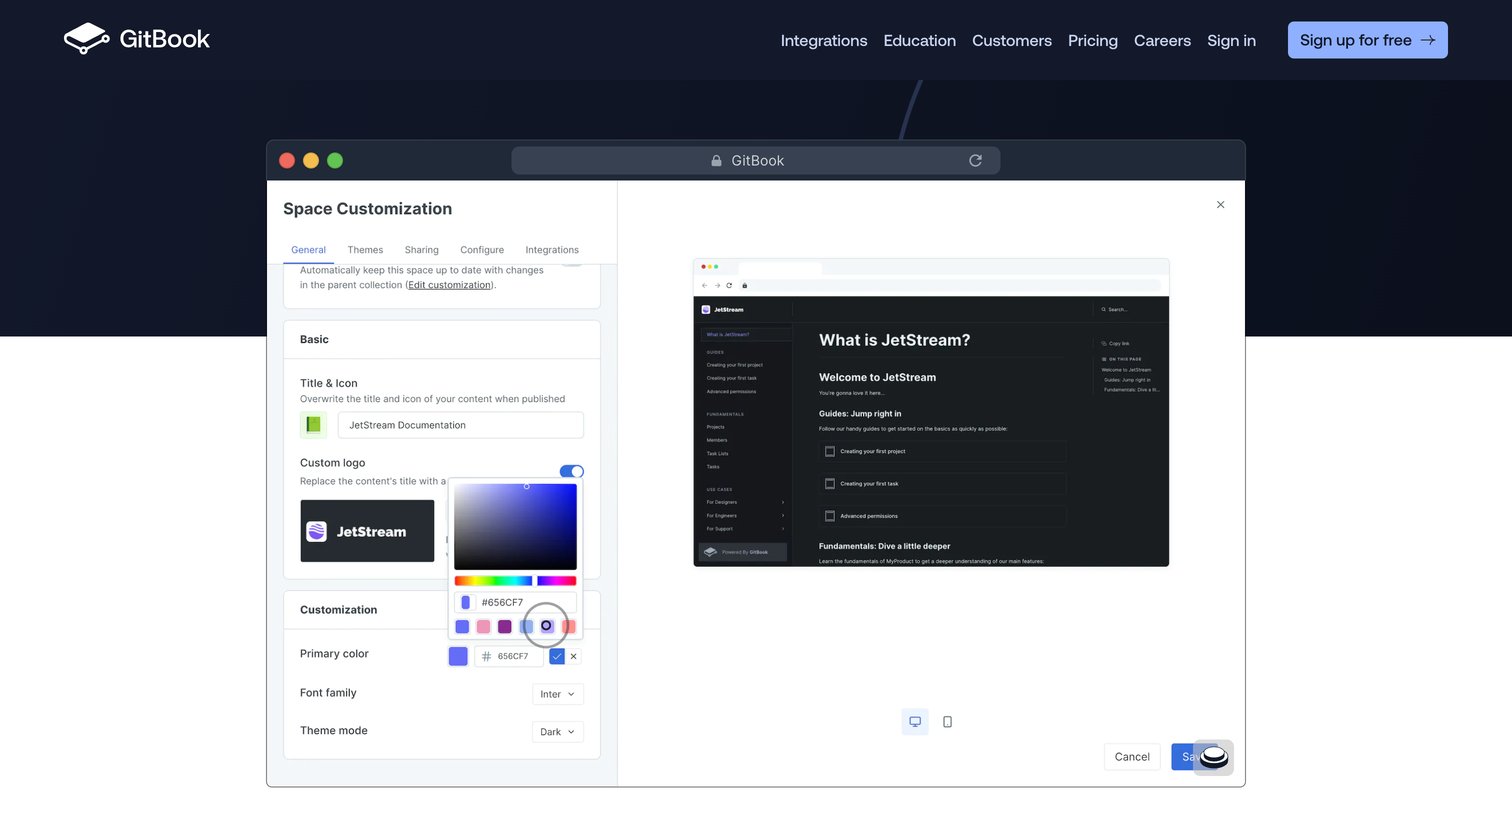
Task: Pick the dark purple preset swatch
Action: (x=505, y=626)
